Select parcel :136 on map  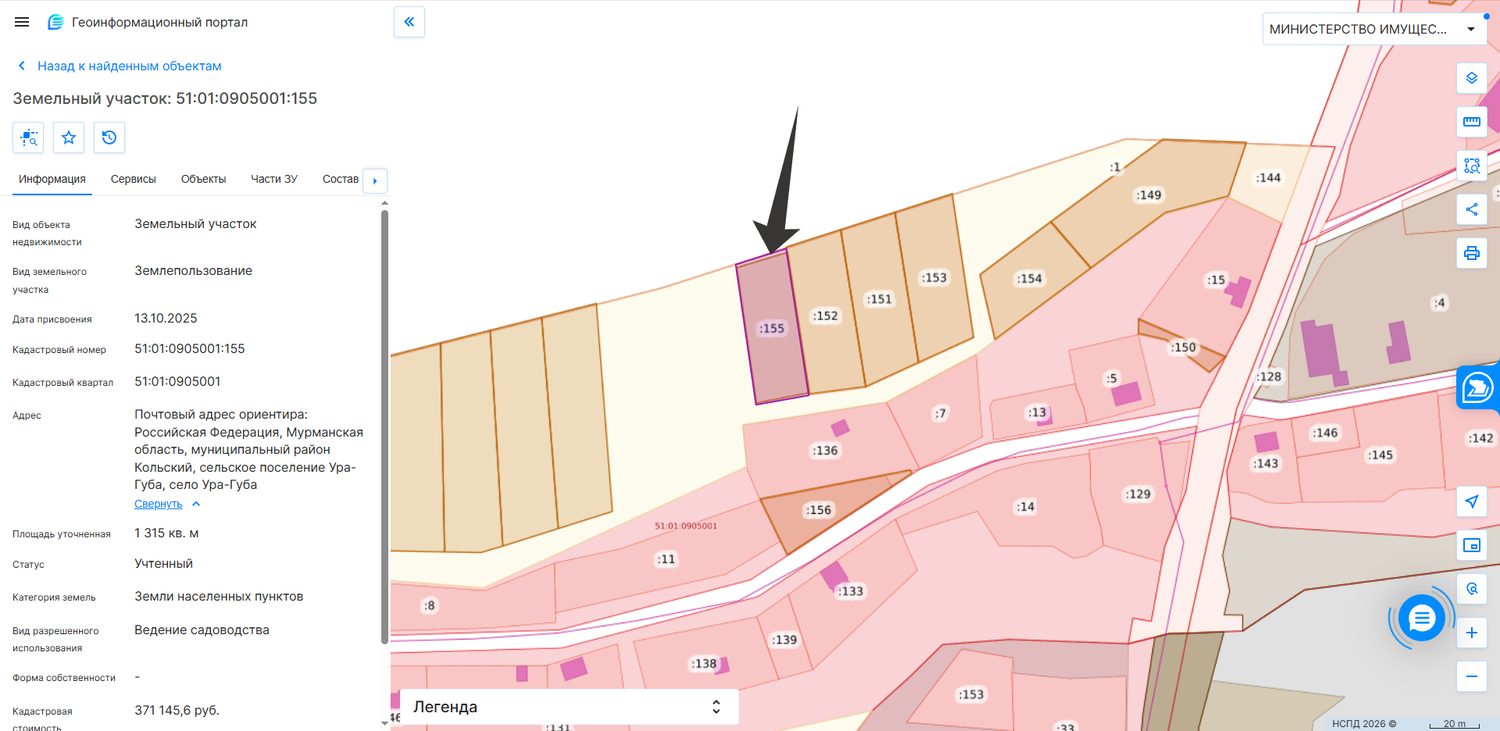point(825,451)
